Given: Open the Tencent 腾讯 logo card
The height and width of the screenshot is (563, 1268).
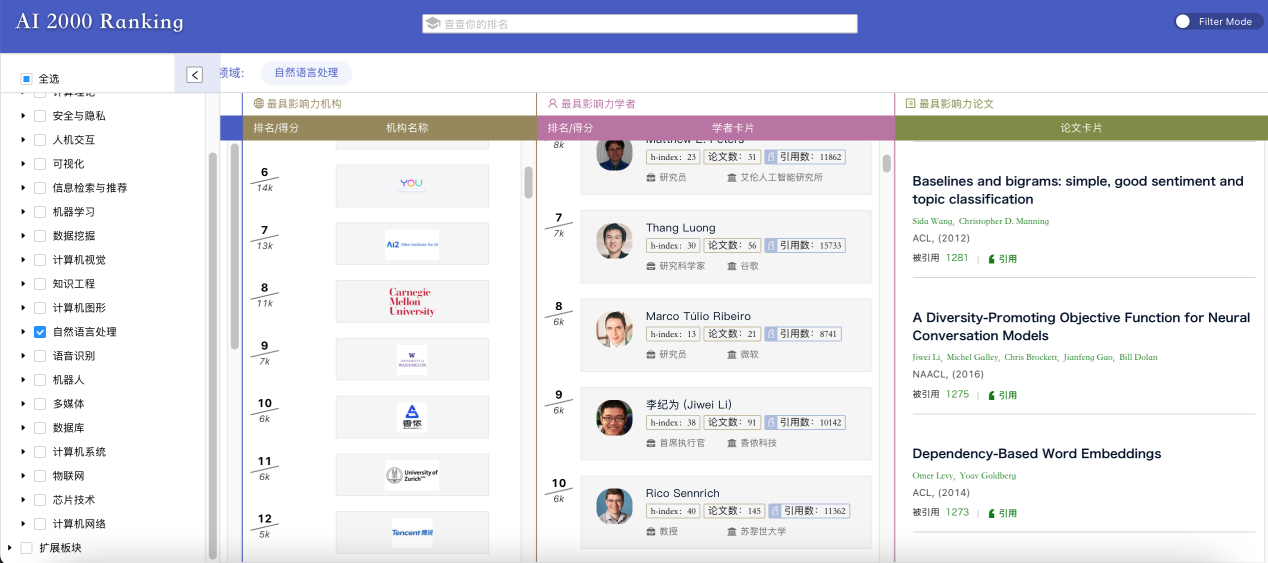Looking at the screenshot, I should [x=412, y=532].
